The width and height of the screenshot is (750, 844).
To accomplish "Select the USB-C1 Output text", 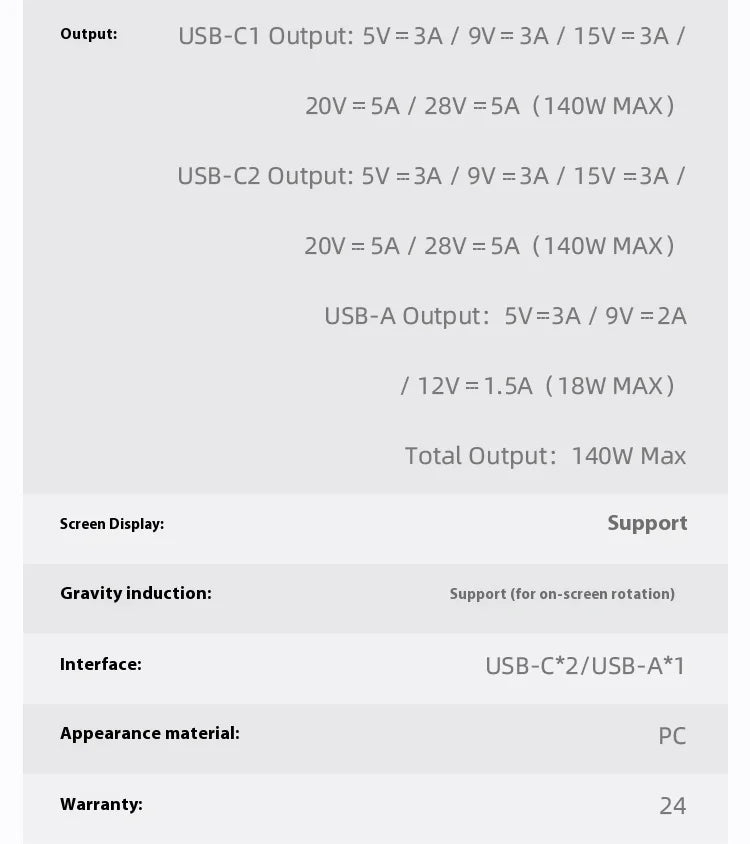I will (x=265, y=36).
